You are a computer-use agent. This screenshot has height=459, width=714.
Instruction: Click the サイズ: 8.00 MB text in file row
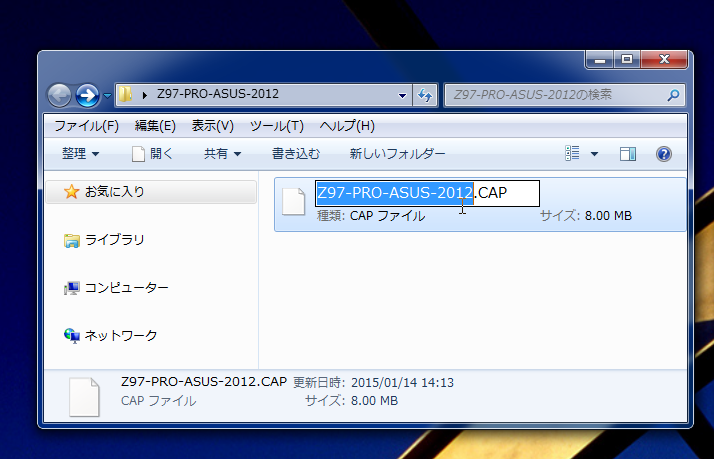click(586, 216)
